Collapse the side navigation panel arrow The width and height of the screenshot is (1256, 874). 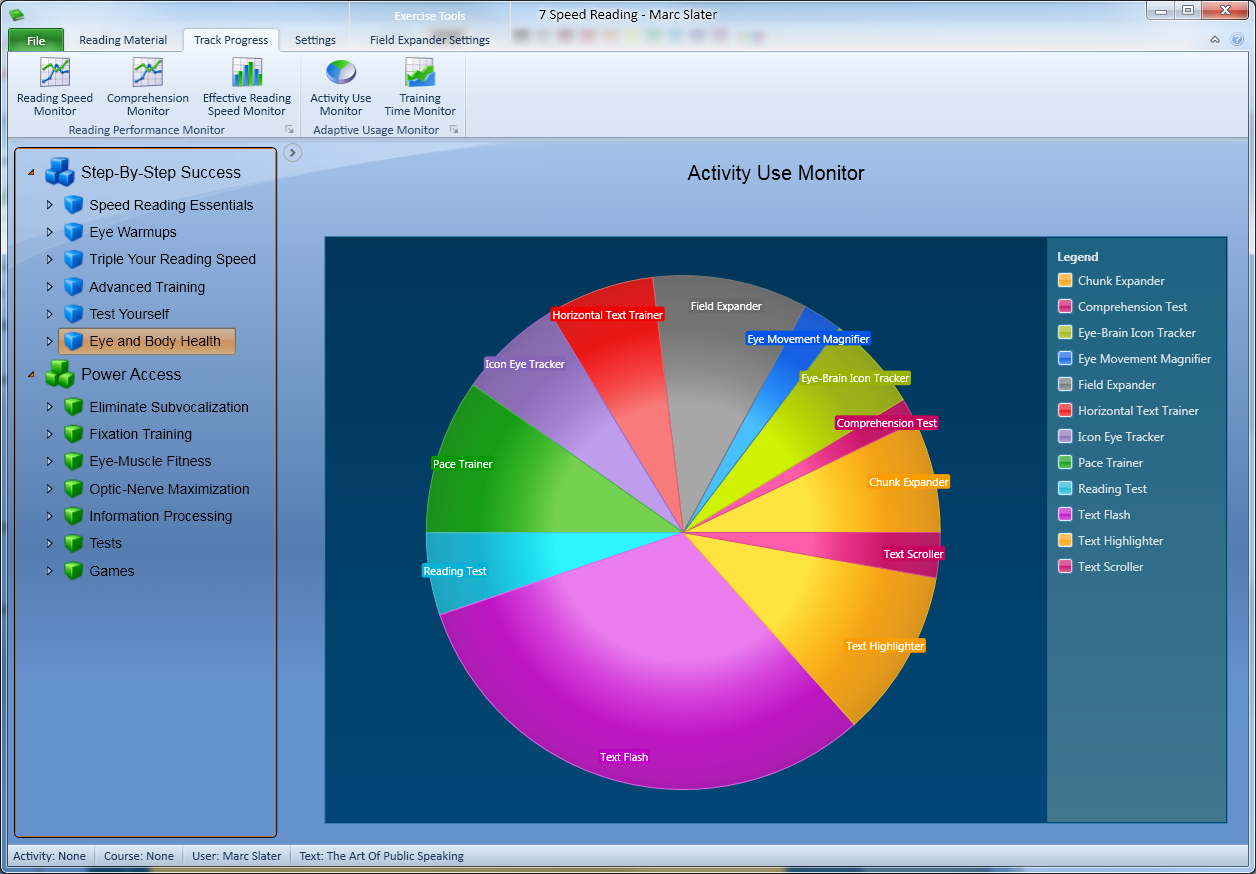(292, 152)
